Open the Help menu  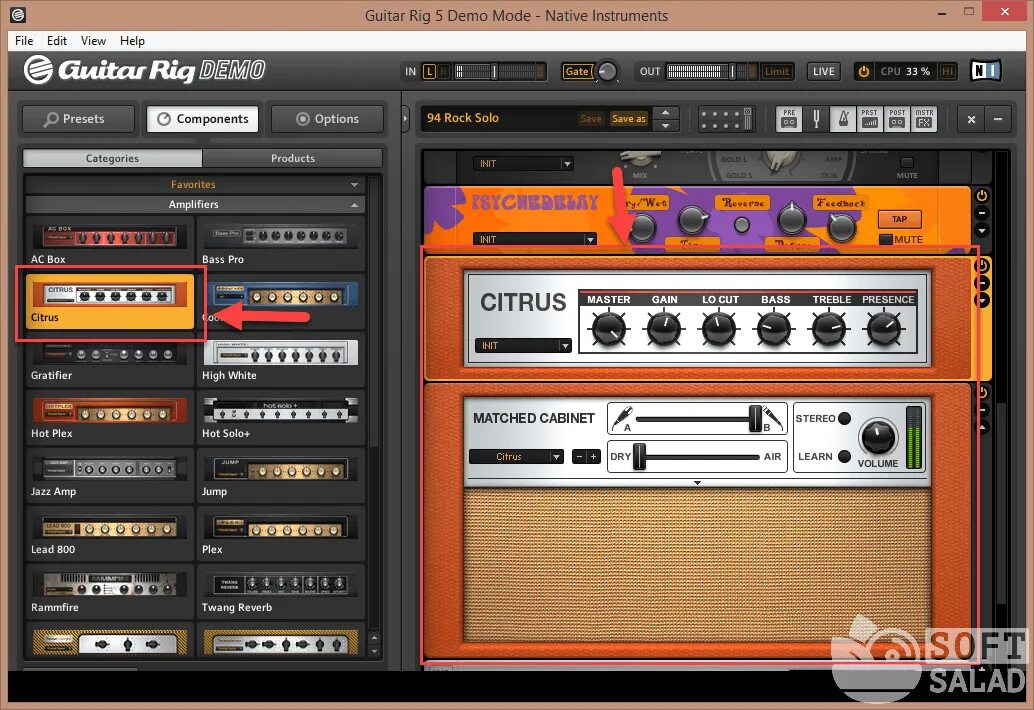pos(132,41)
